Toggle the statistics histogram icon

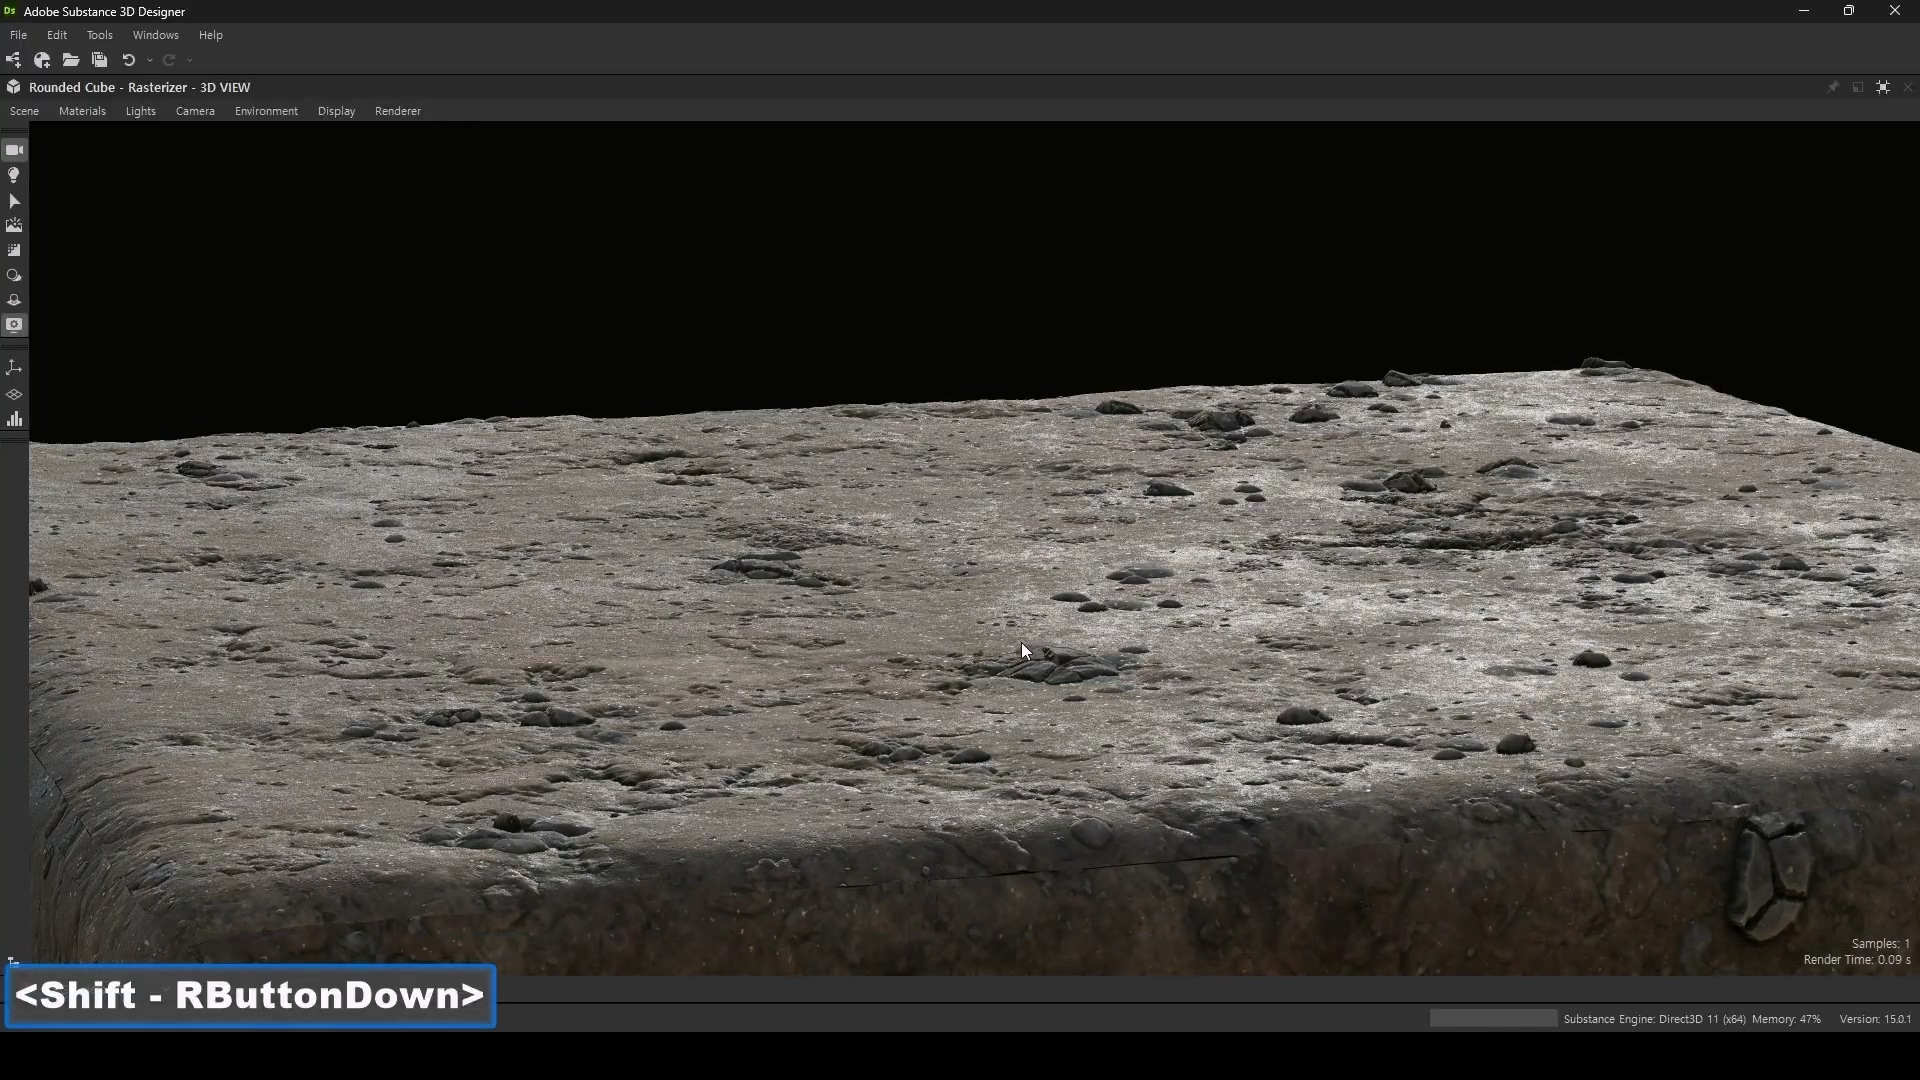(x=14, y=420)
